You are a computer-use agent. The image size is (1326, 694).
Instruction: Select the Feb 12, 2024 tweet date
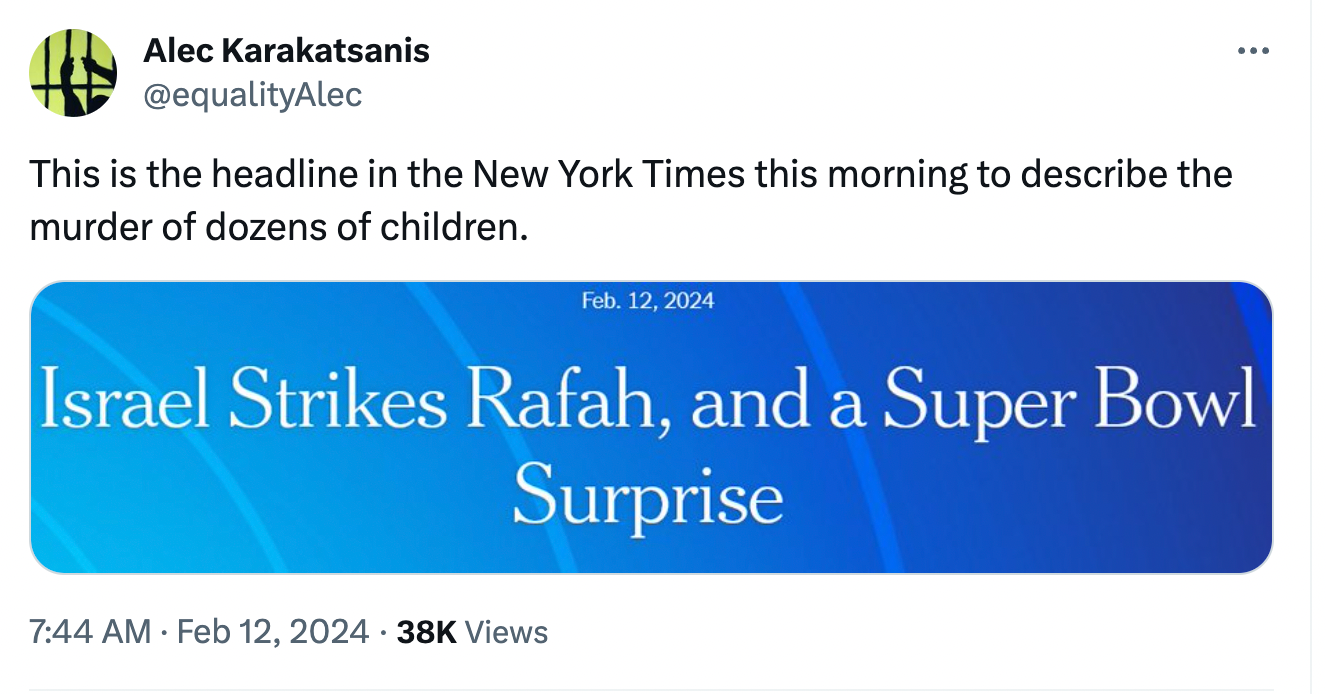(x=272, y=631)
